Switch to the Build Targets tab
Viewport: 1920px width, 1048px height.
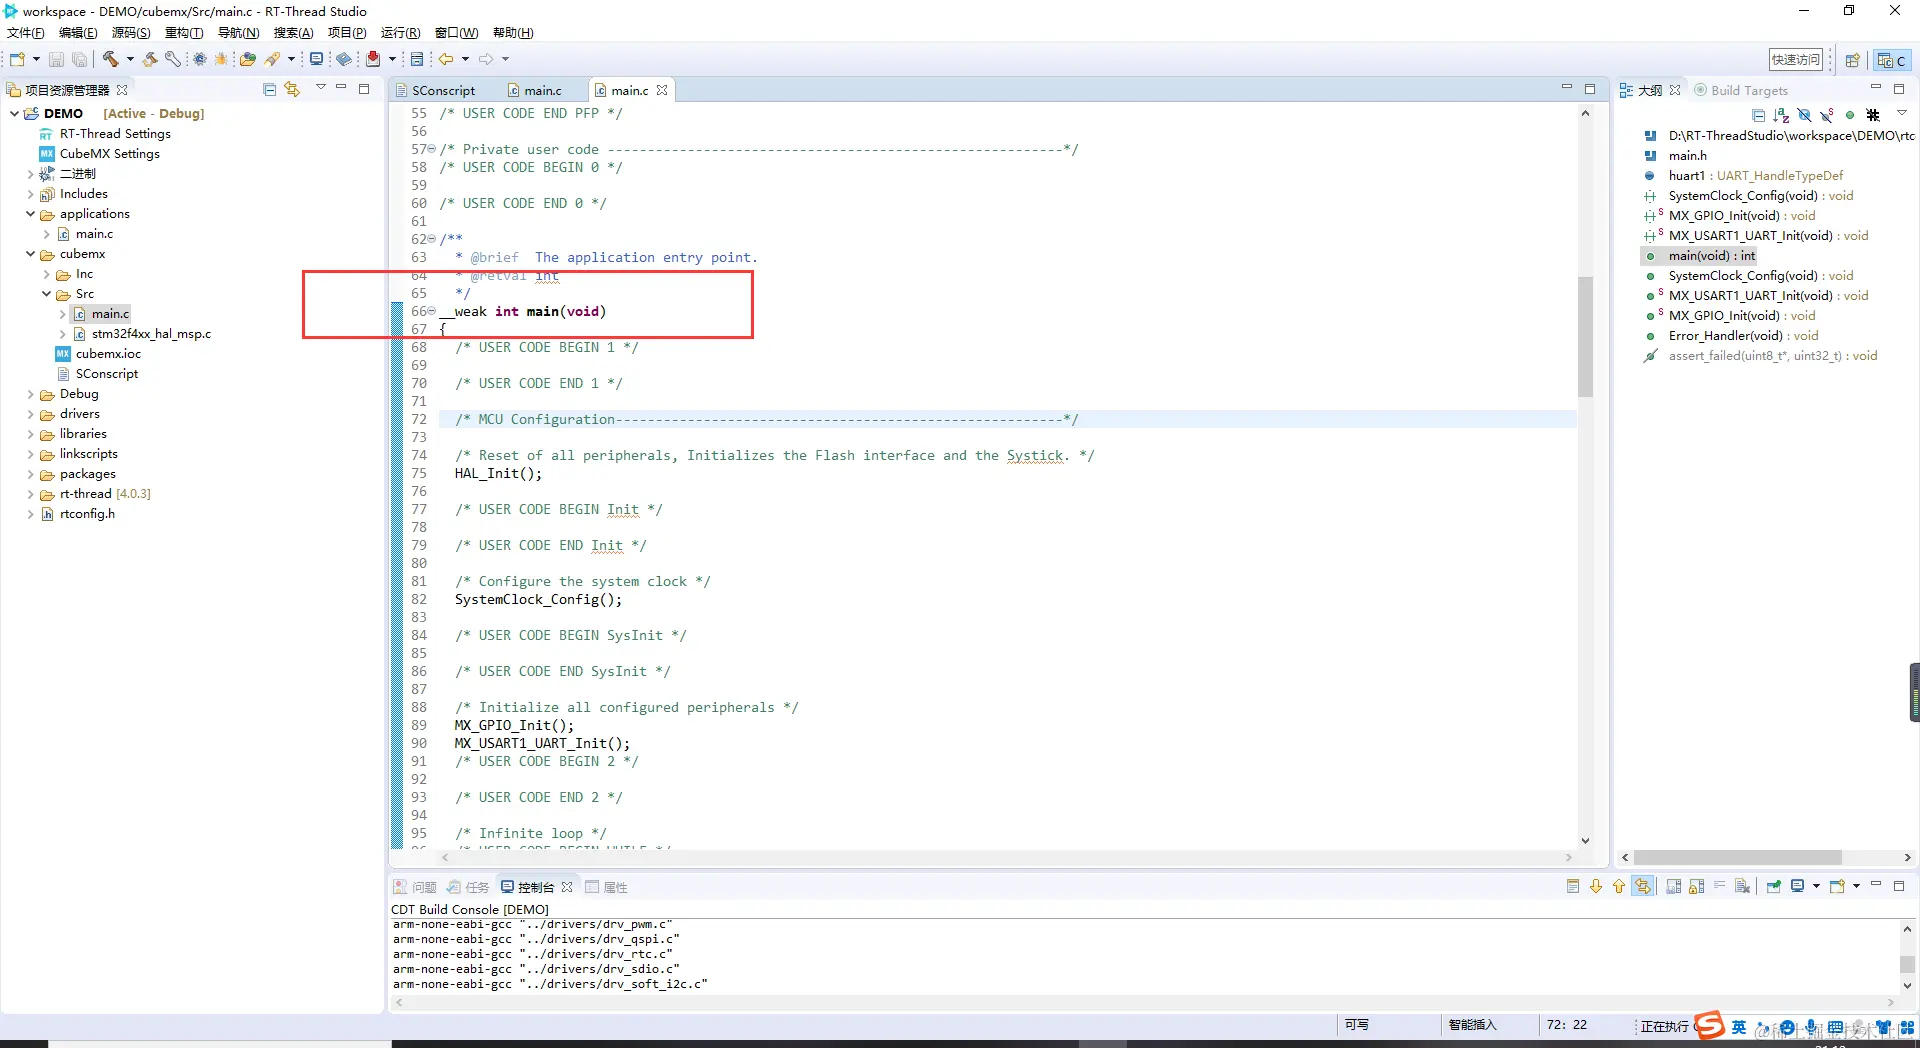click(1740, 90)
